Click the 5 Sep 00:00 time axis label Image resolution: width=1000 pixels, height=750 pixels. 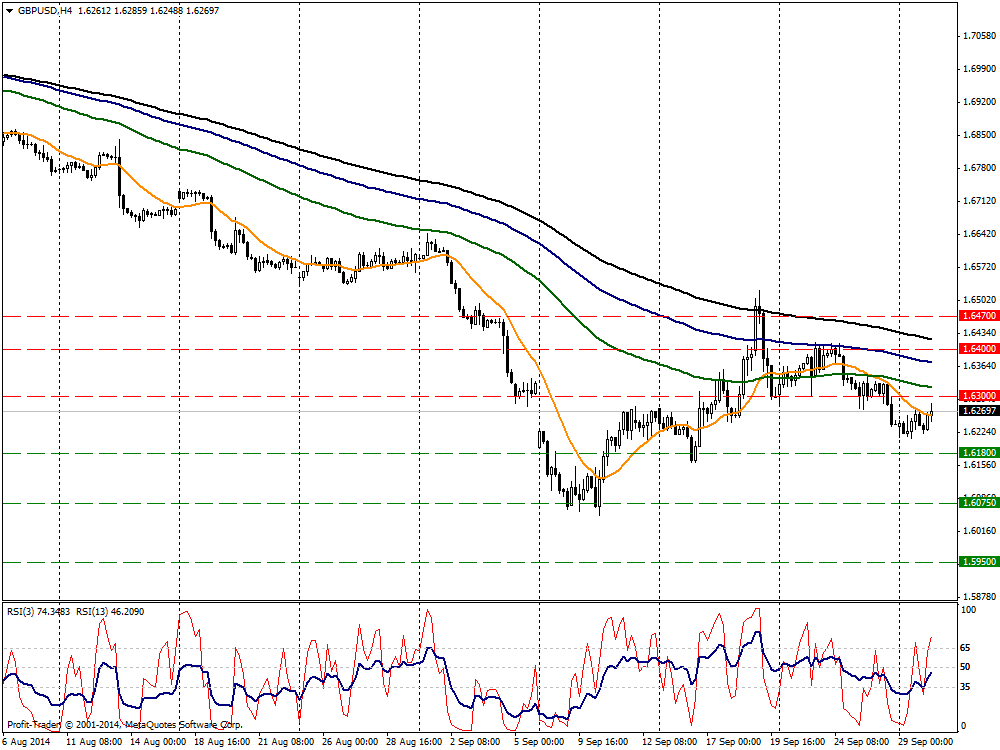(x=539, y=742)
